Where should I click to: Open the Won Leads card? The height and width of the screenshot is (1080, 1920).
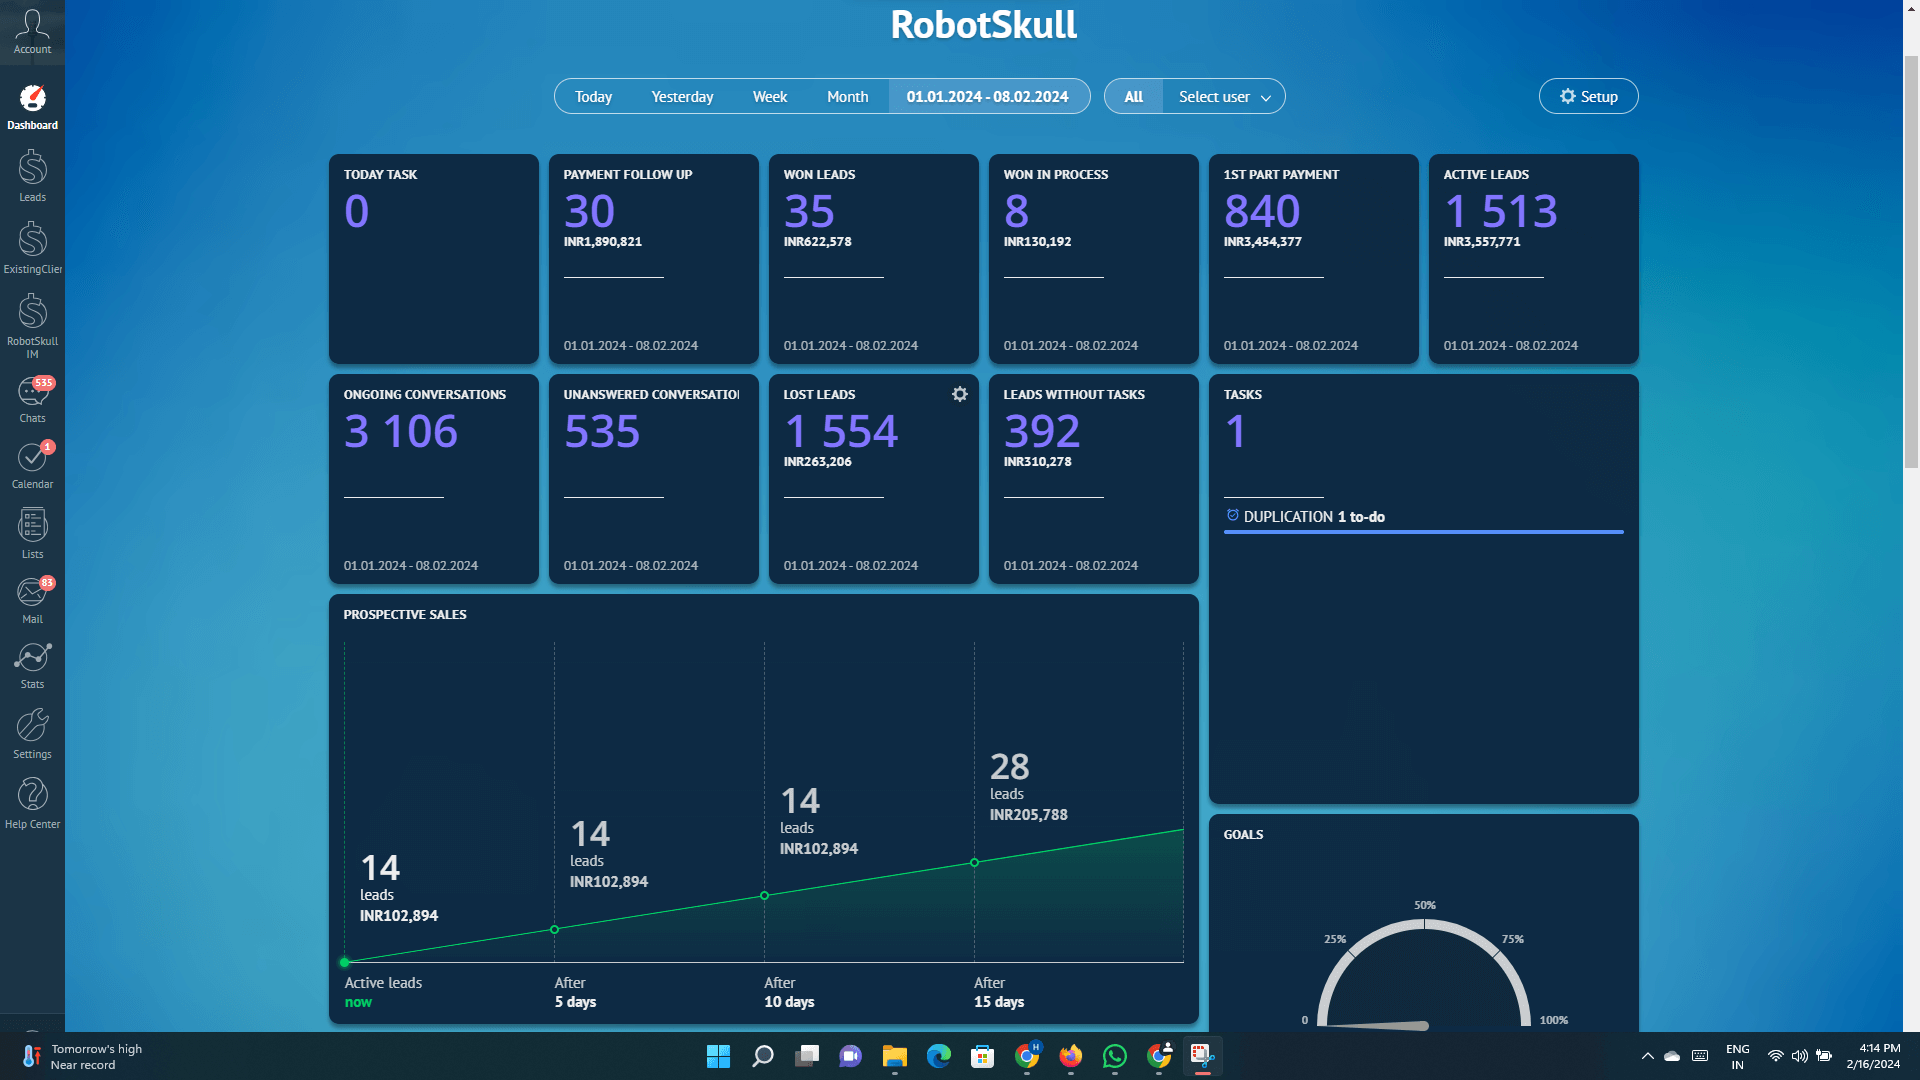point(874,258)
